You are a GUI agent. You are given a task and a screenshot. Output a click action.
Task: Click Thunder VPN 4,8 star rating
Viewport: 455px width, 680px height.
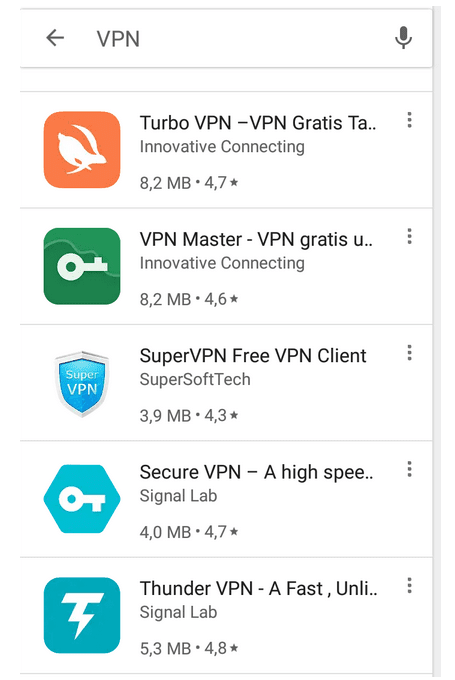221,648
